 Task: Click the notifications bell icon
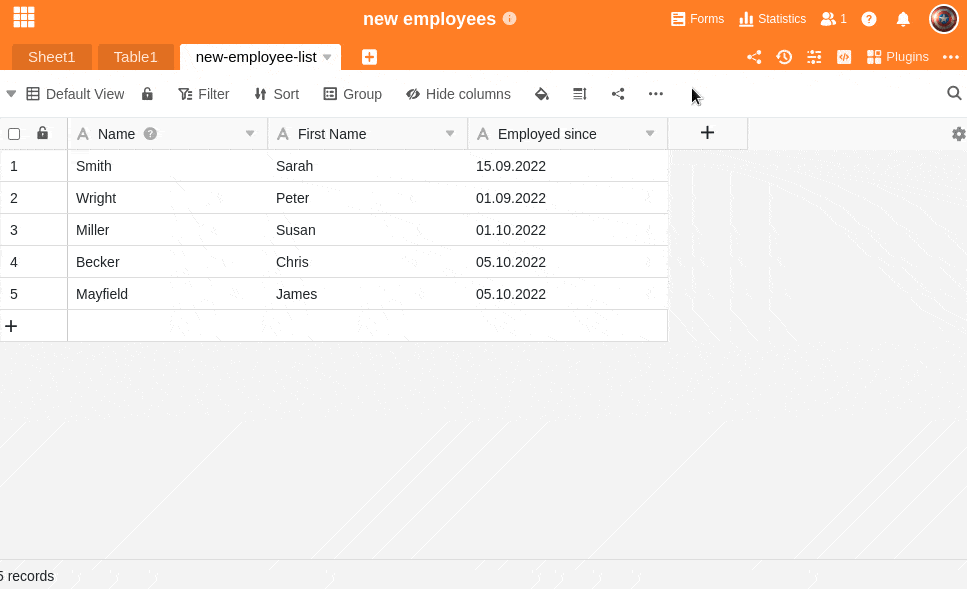903,19
